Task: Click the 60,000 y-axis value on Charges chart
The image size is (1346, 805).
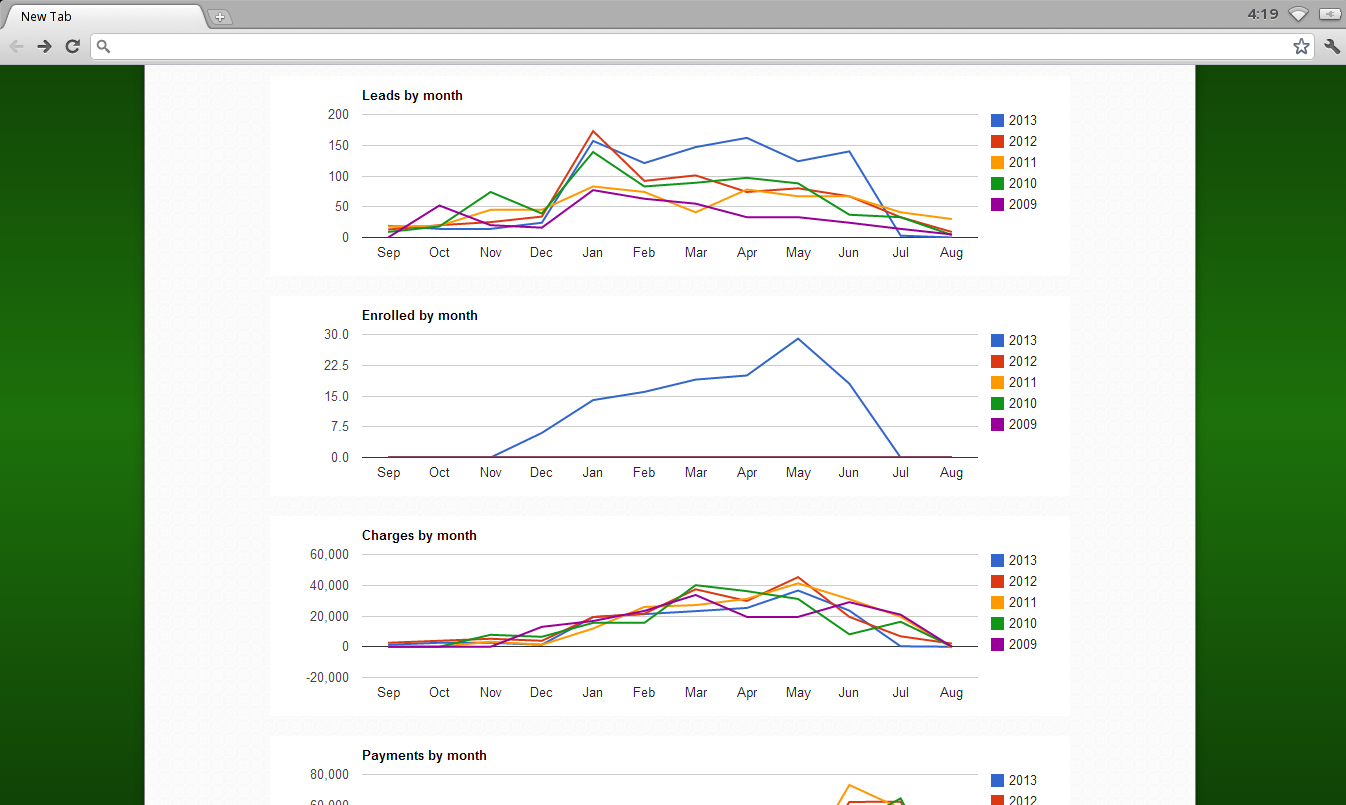Action: pos(330,554)
